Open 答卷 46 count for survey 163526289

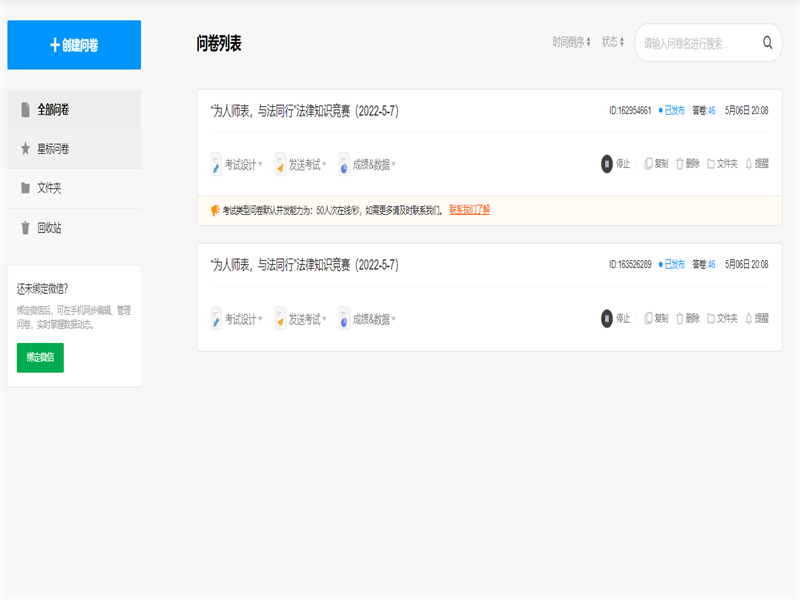pyautogui.click(x=704, y=264)
